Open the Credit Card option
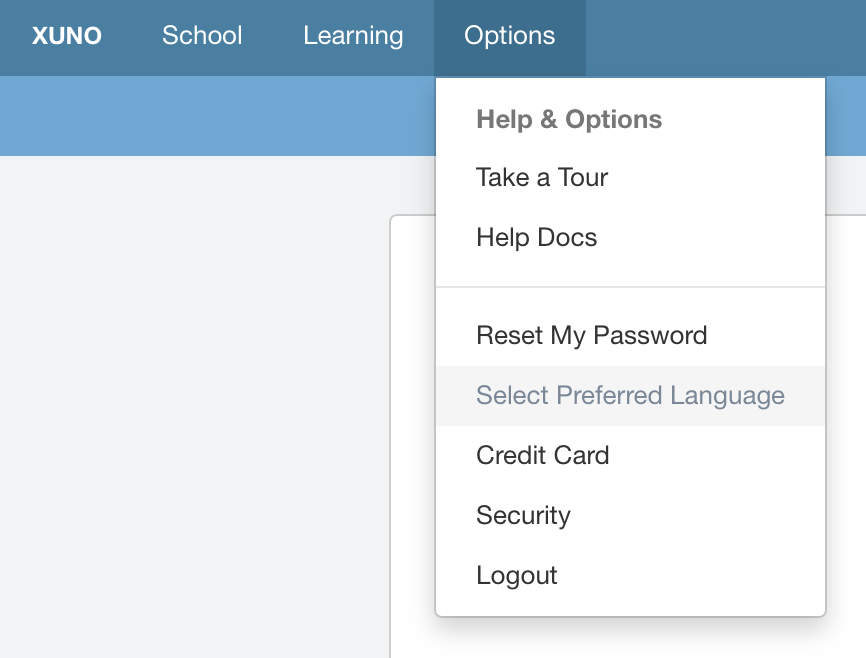The image size is (866, 658). coord(542,455)
